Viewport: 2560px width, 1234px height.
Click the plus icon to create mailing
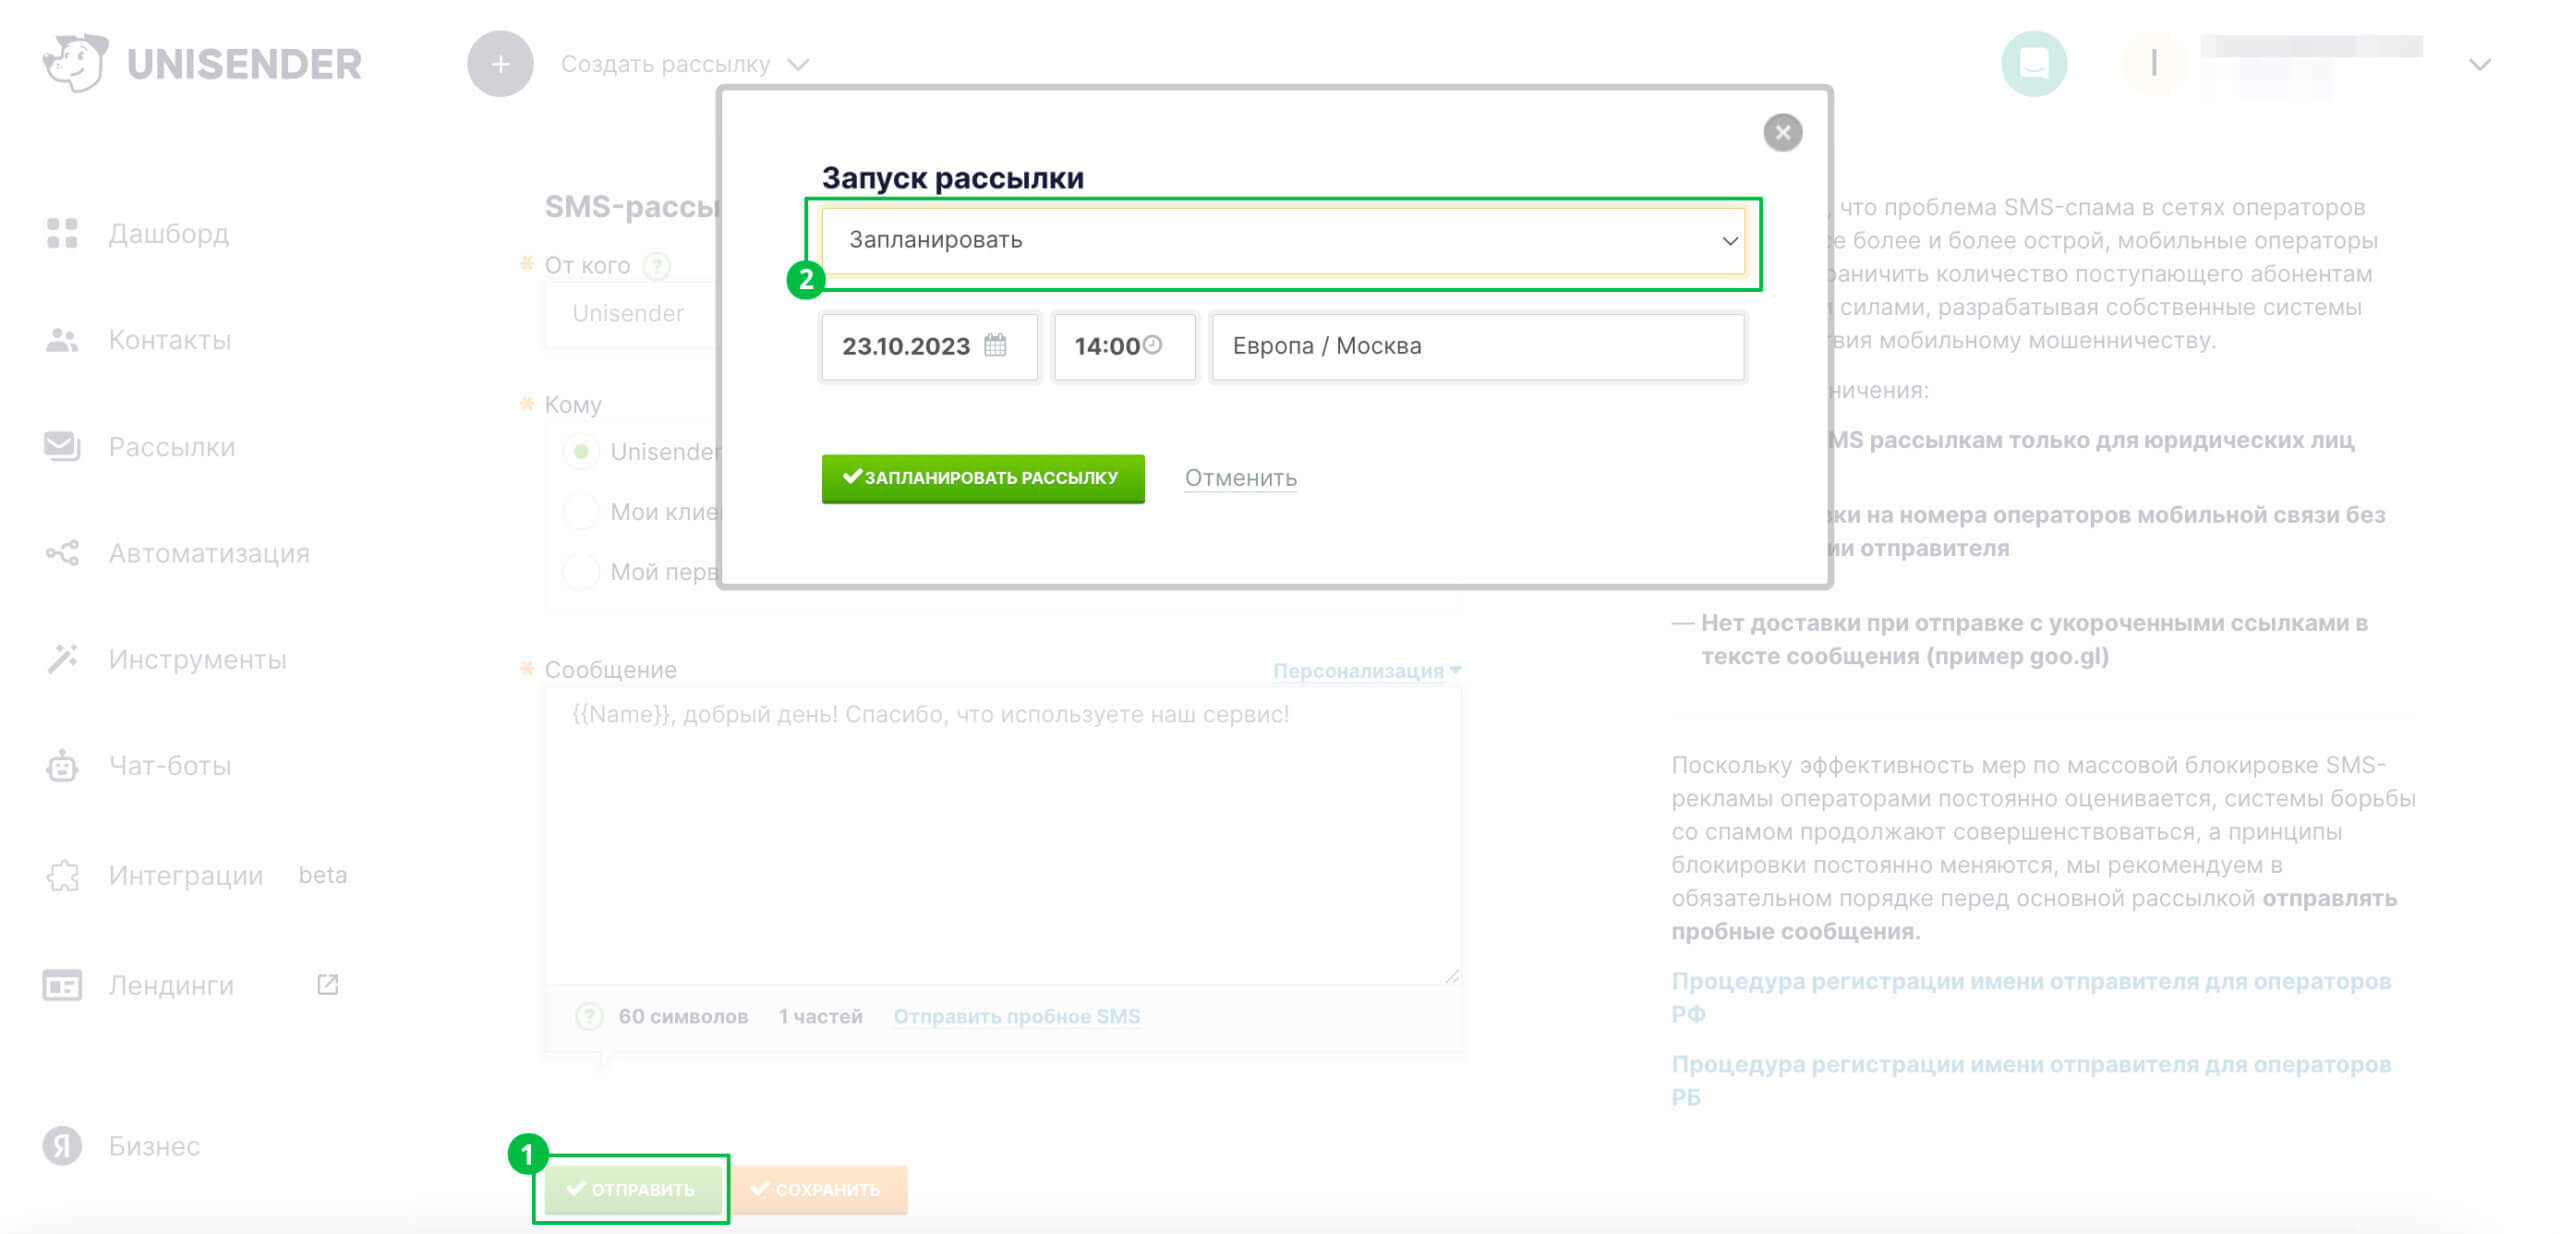click(500, 64)
